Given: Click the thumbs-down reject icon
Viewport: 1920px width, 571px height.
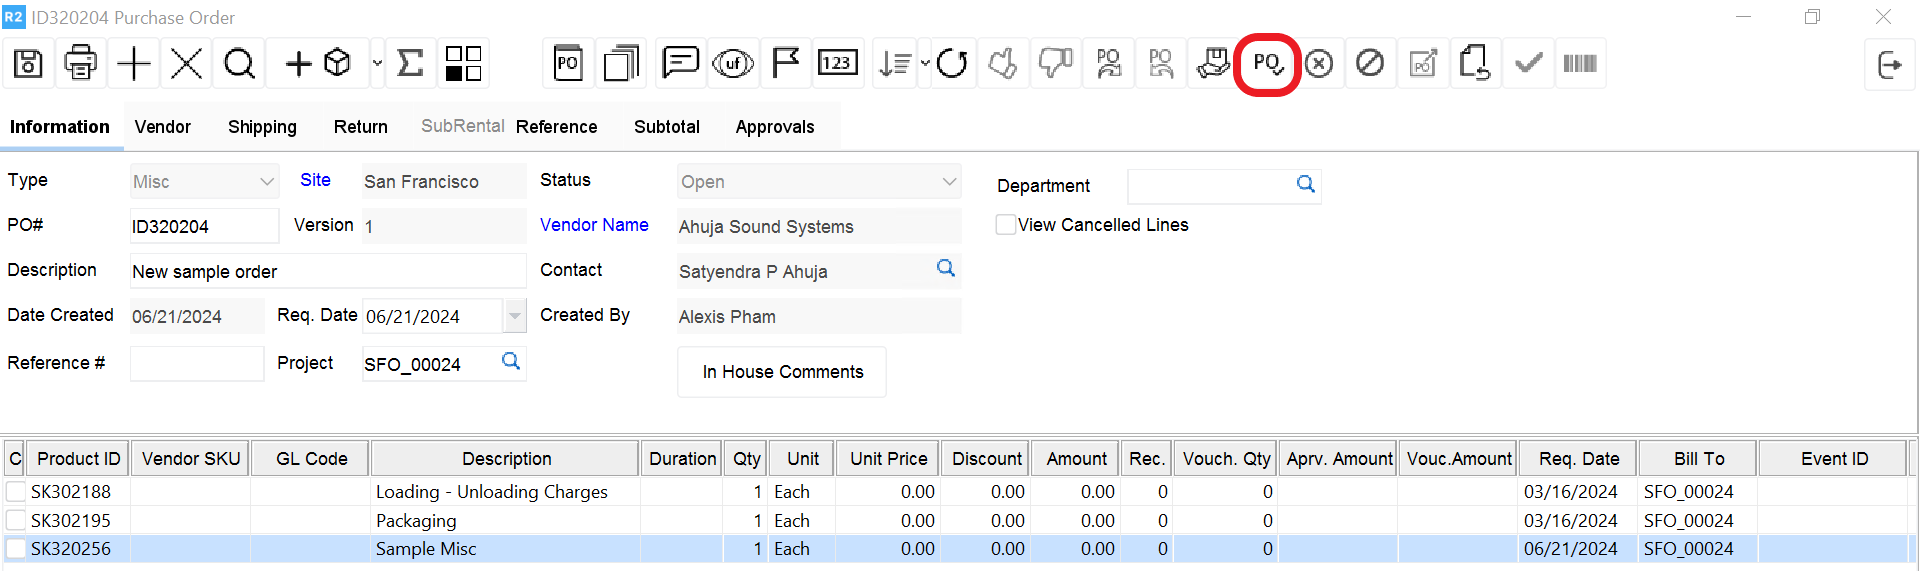Looking at the screenshot, I should tap(1055, 64).
